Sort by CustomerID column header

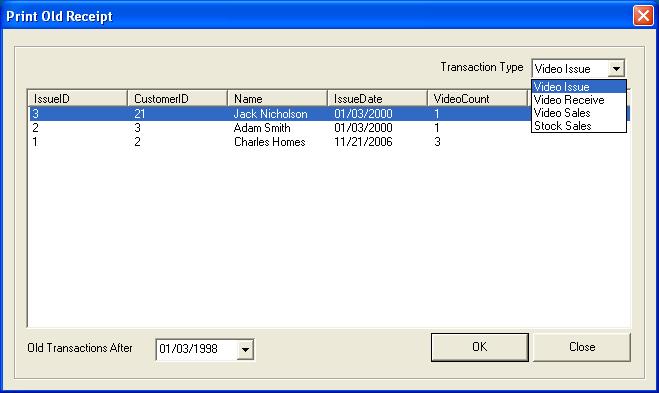click(x=177, y=98)
